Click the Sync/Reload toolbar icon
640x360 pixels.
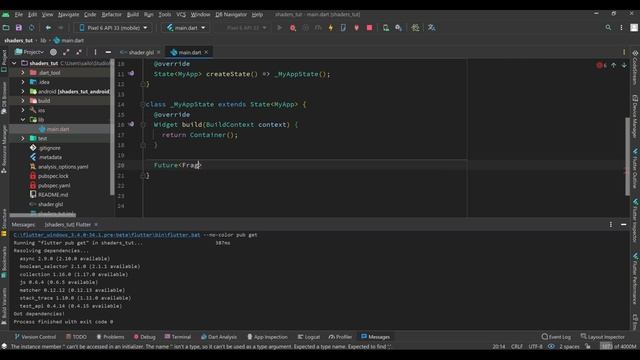[31, 28]
